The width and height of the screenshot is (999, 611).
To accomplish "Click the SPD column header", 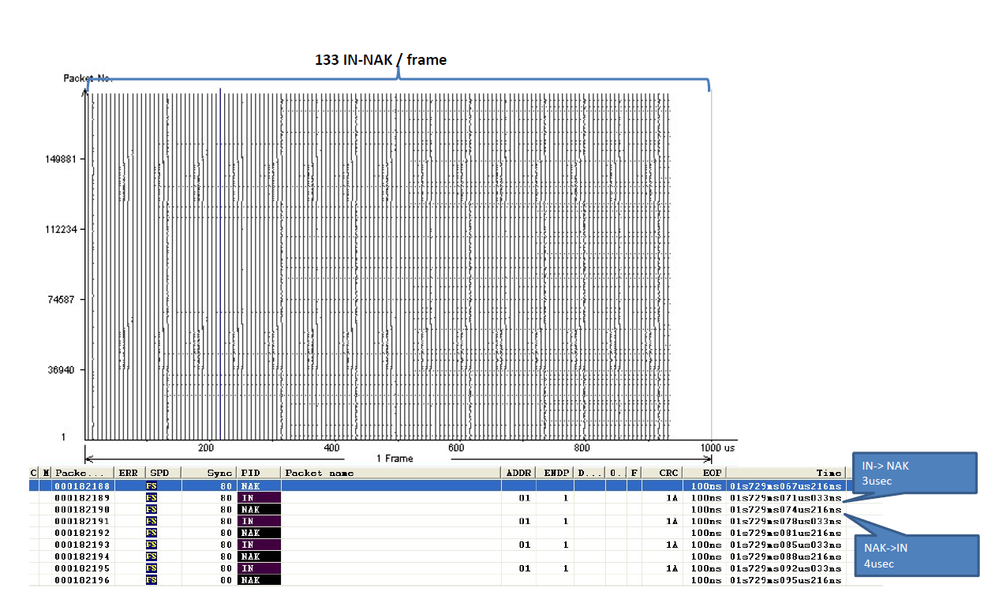I will pos(163,473).
